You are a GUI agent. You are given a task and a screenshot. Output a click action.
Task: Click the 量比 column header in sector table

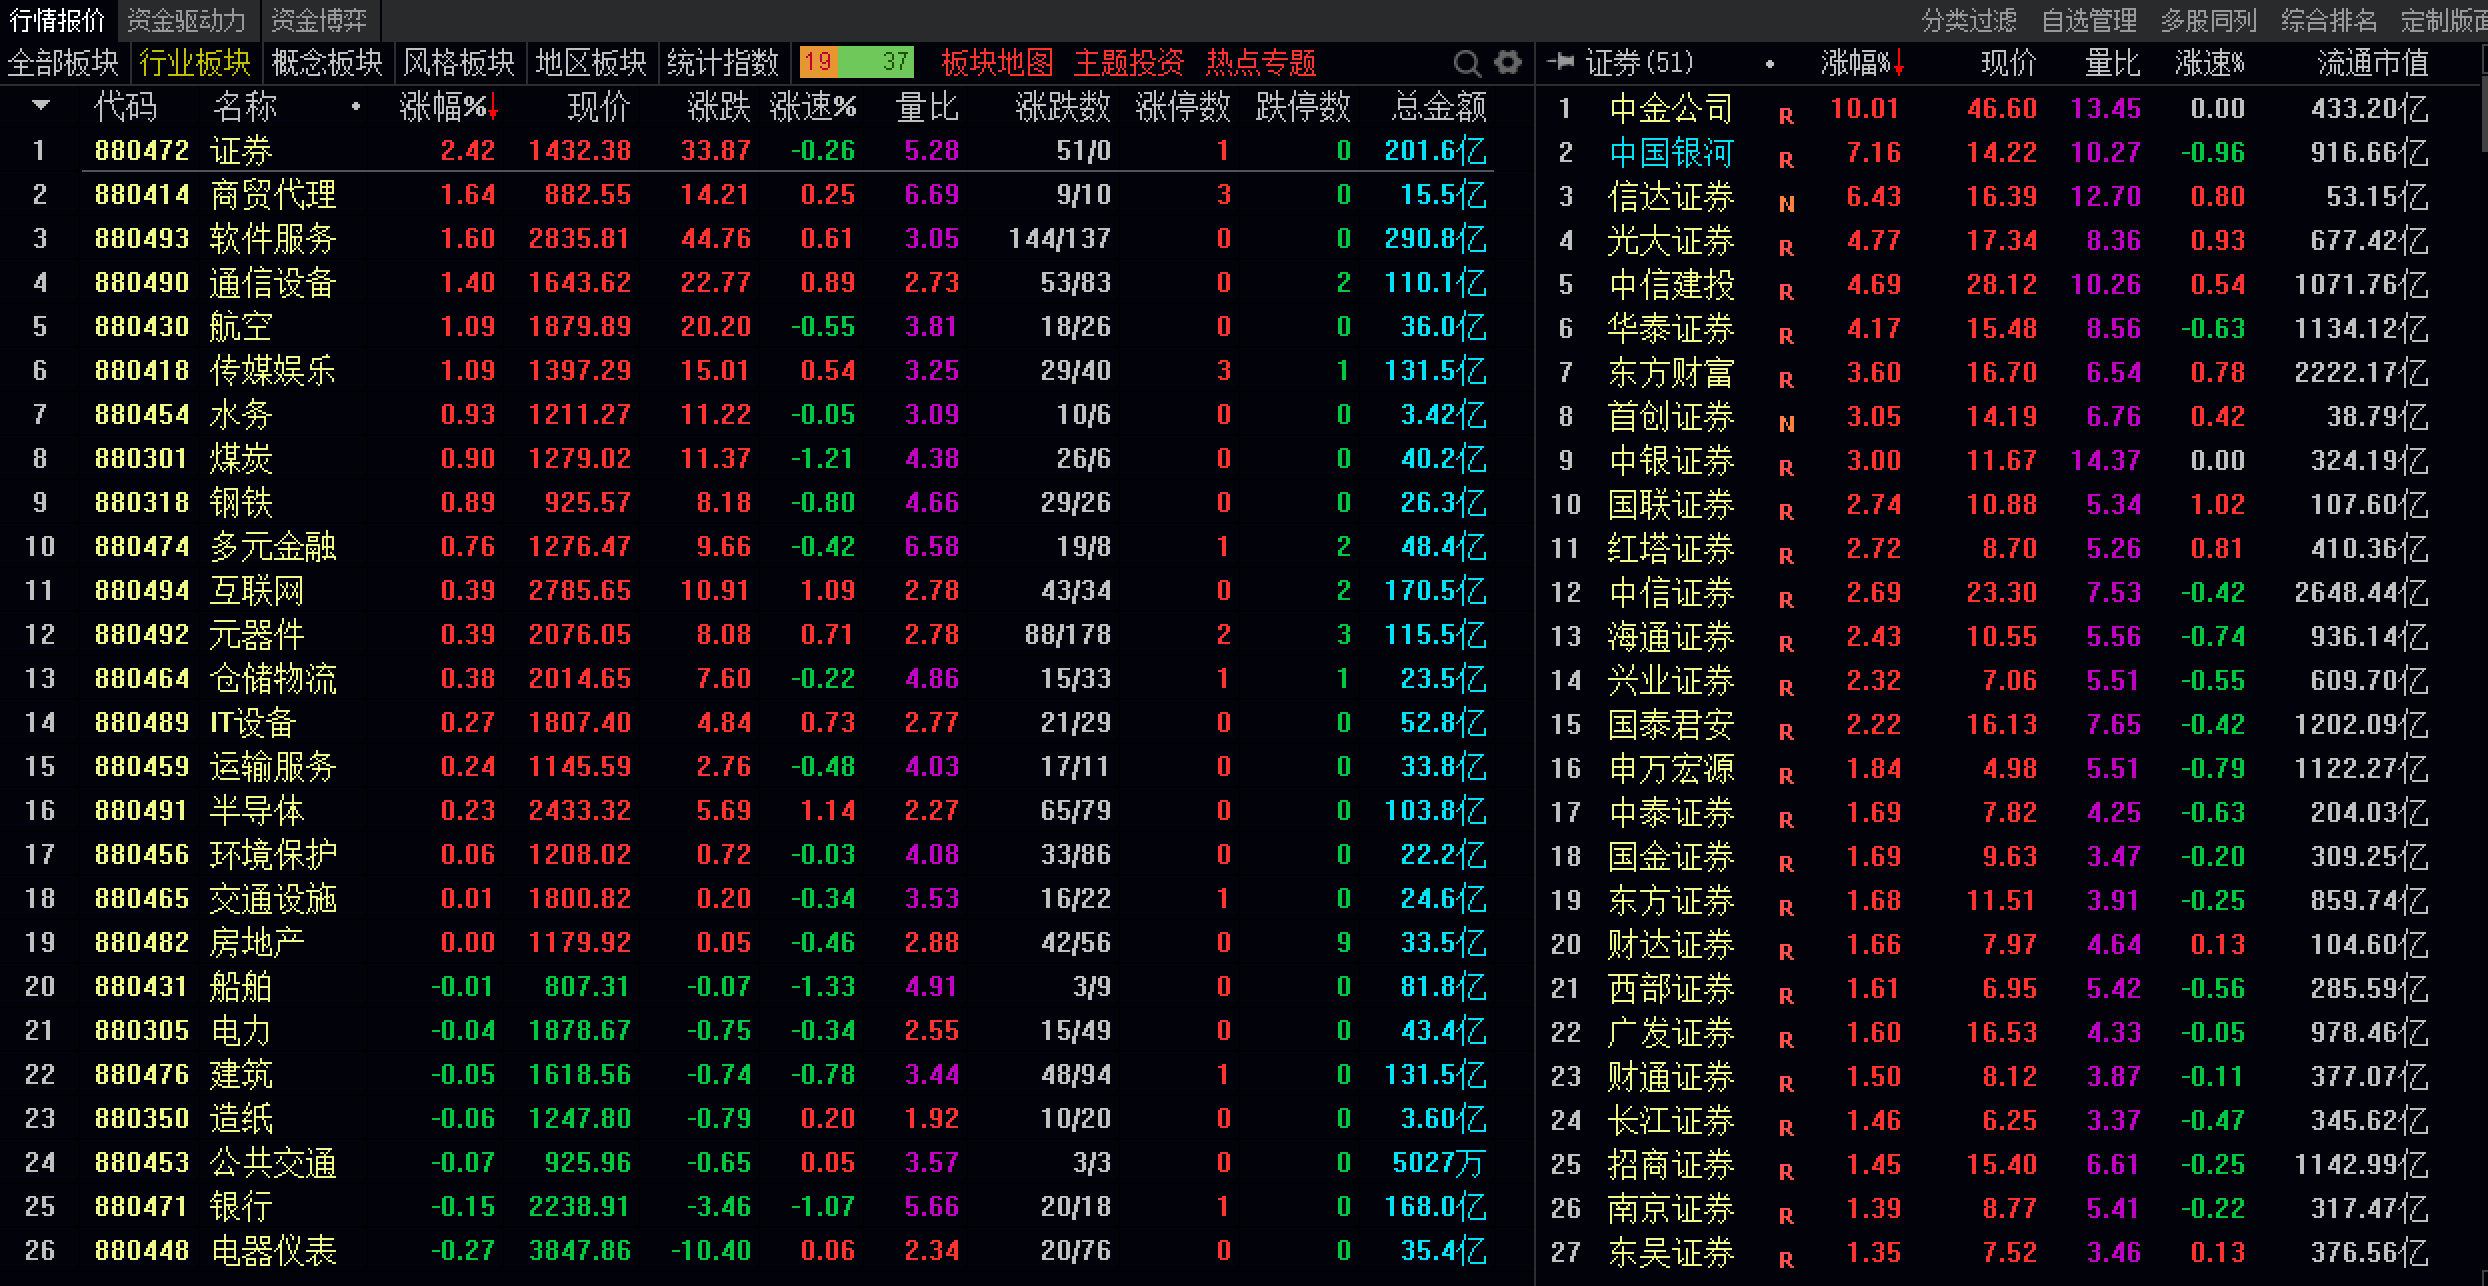click(x=927, y=106)
